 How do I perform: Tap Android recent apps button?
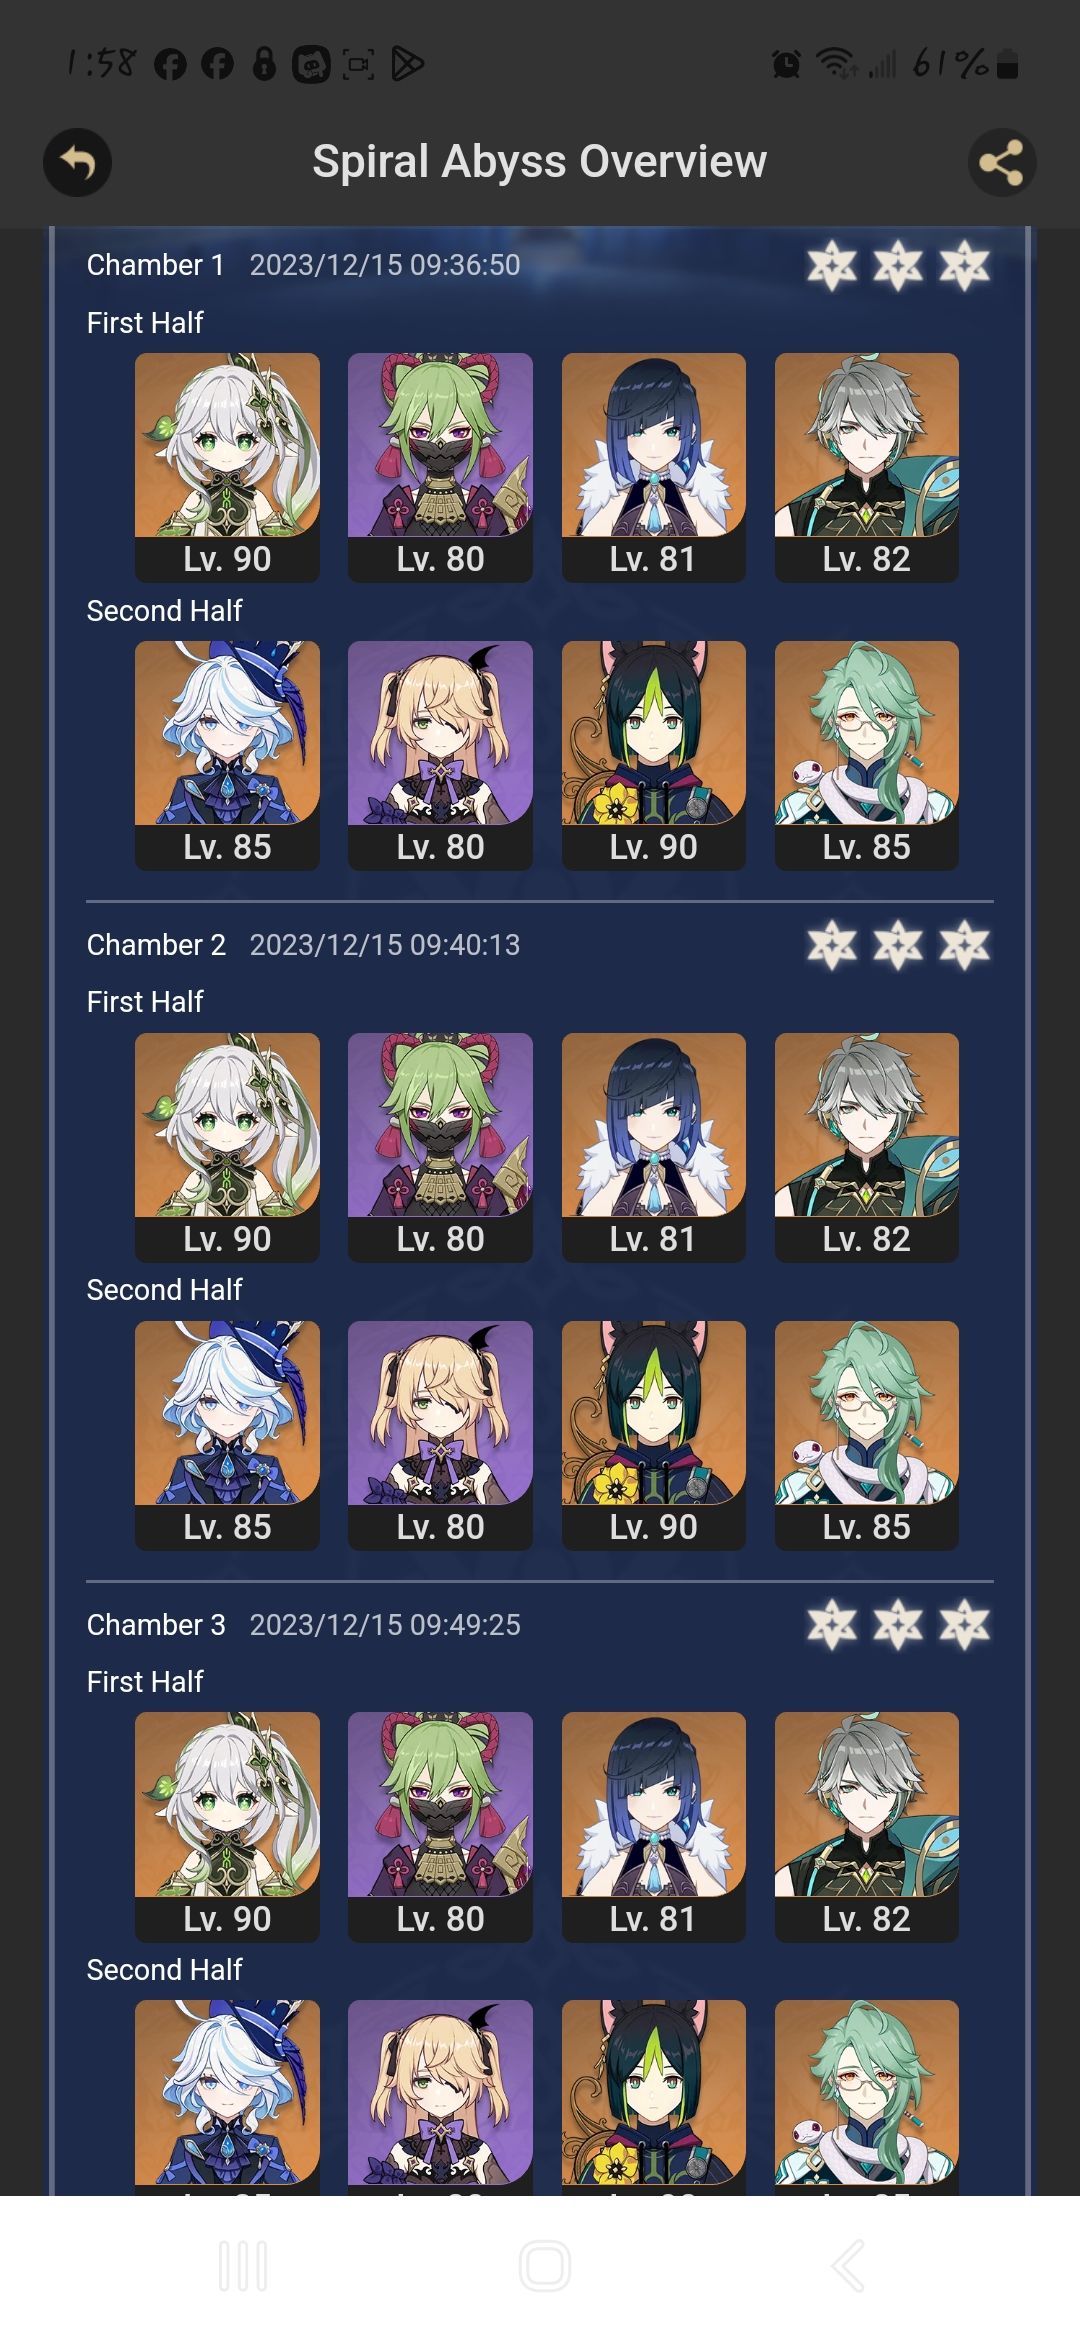pos(243,2266)
